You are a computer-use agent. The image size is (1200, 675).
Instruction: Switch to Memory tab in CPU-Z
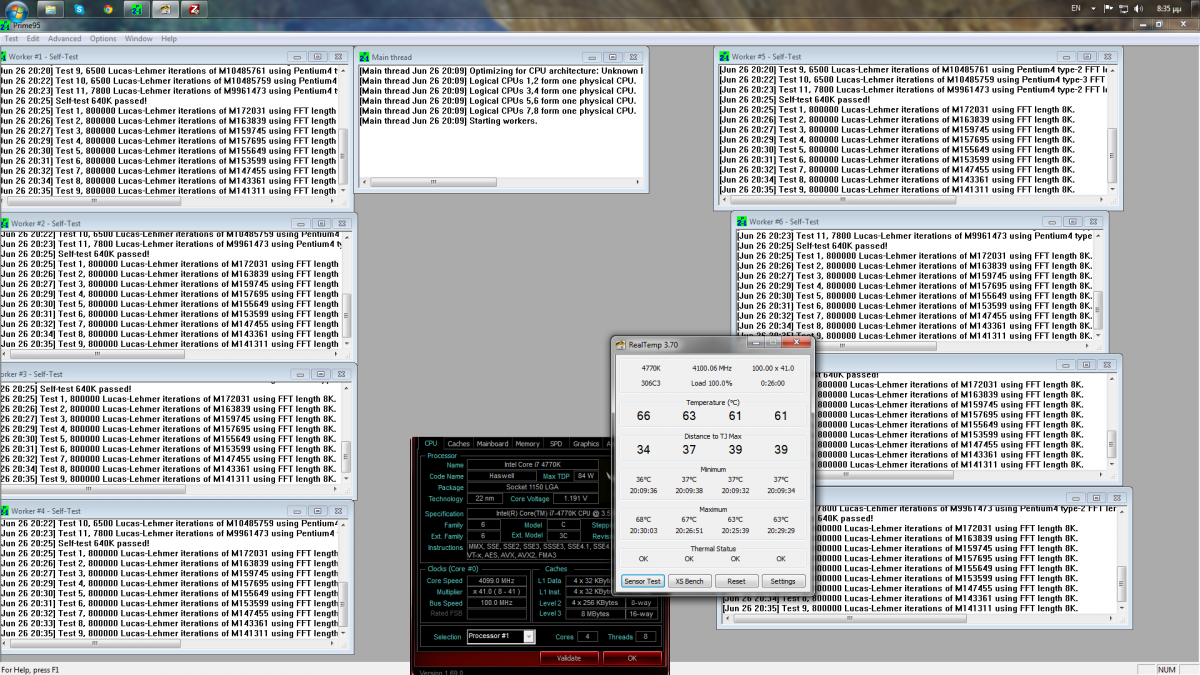point(527,444)
